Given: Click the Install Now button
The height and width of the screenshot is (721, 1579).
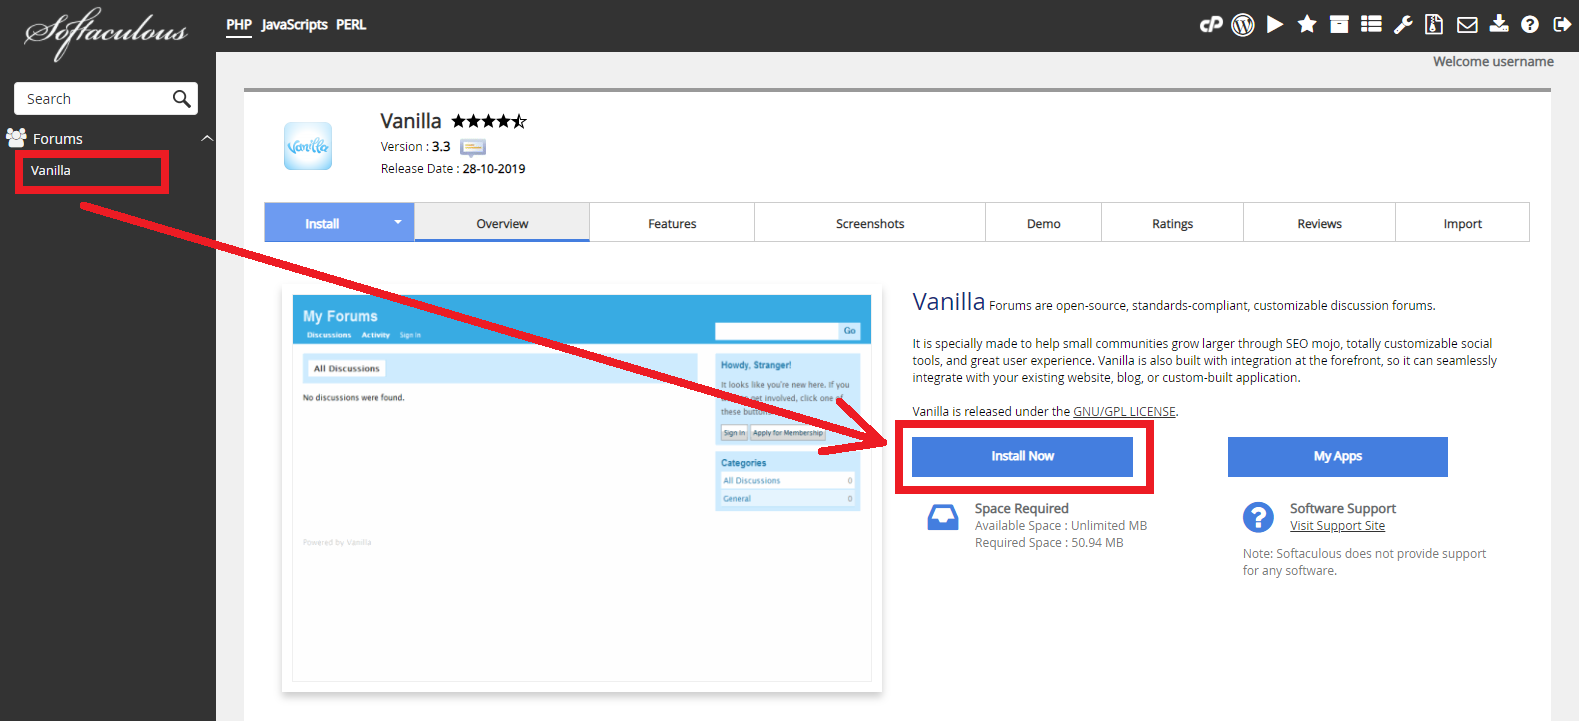Looking at the screenshot, I should click(1022, 456).
